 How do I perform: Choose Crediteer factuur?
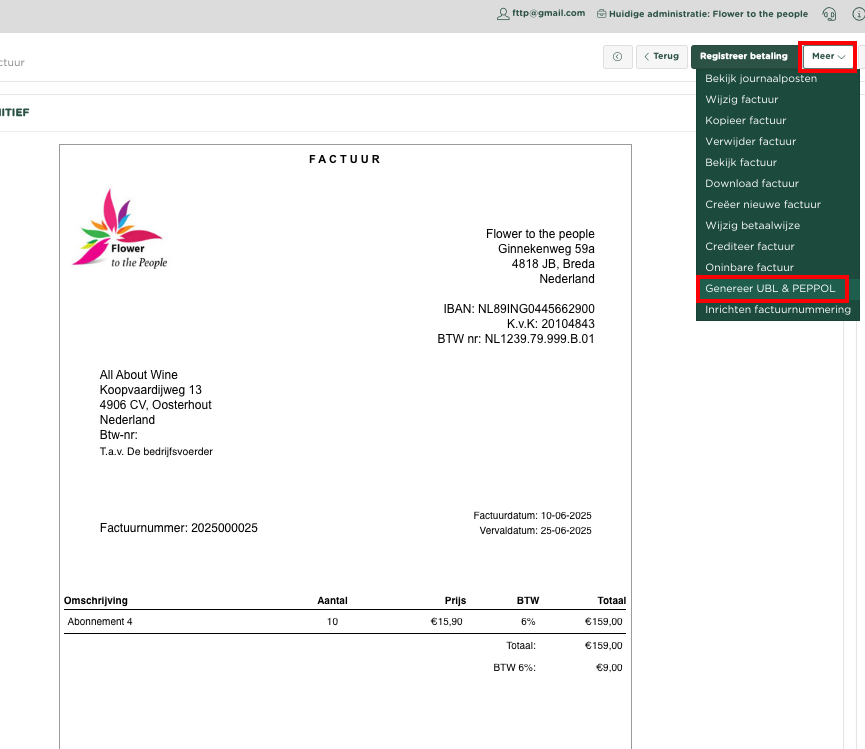click(x=749, y=246)
